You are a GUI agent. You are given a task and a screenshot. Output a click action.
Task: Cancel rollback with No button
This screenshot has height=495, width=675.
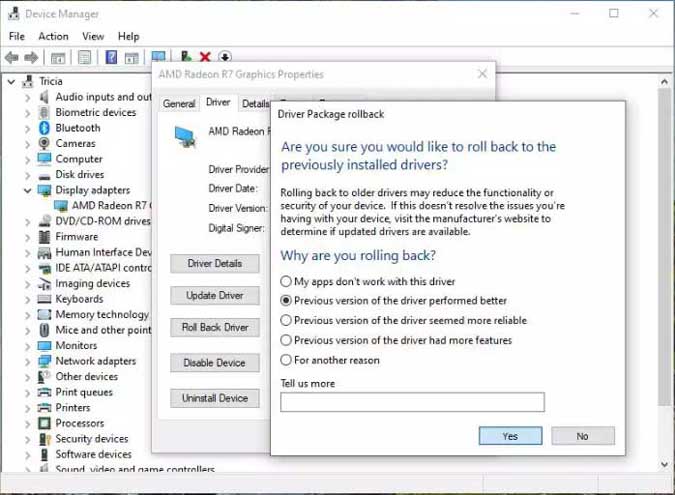click(x=583, y=436)
